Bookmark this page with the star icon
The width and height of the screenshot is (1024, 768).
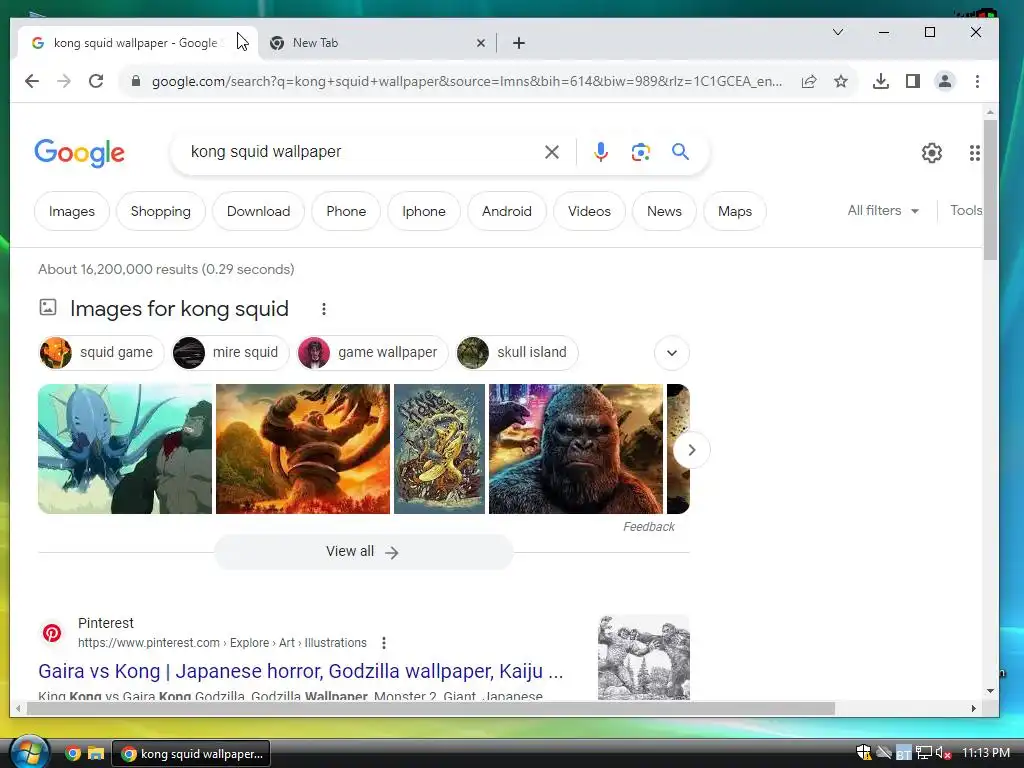pyautogui.click(x=840, y=81)
